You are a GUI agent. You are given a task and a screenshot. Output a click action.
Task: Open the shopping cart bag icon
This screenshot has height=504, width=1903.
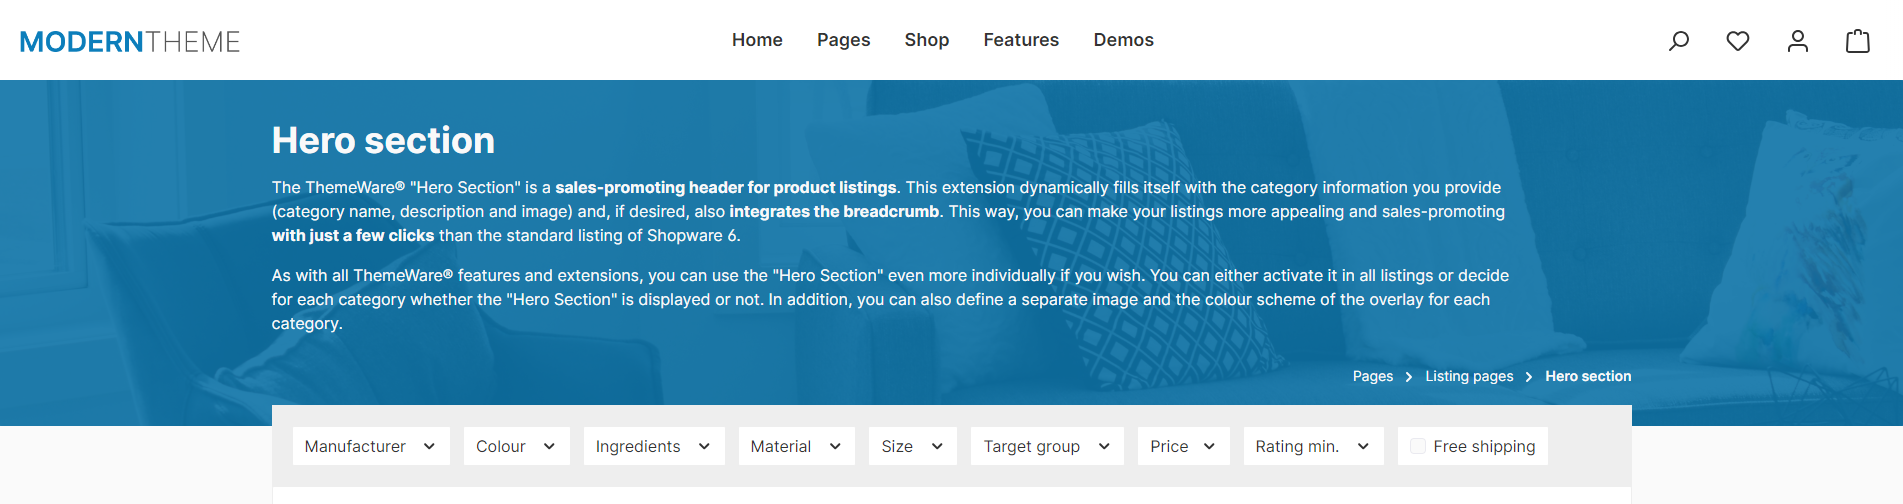coord(1858,41)
